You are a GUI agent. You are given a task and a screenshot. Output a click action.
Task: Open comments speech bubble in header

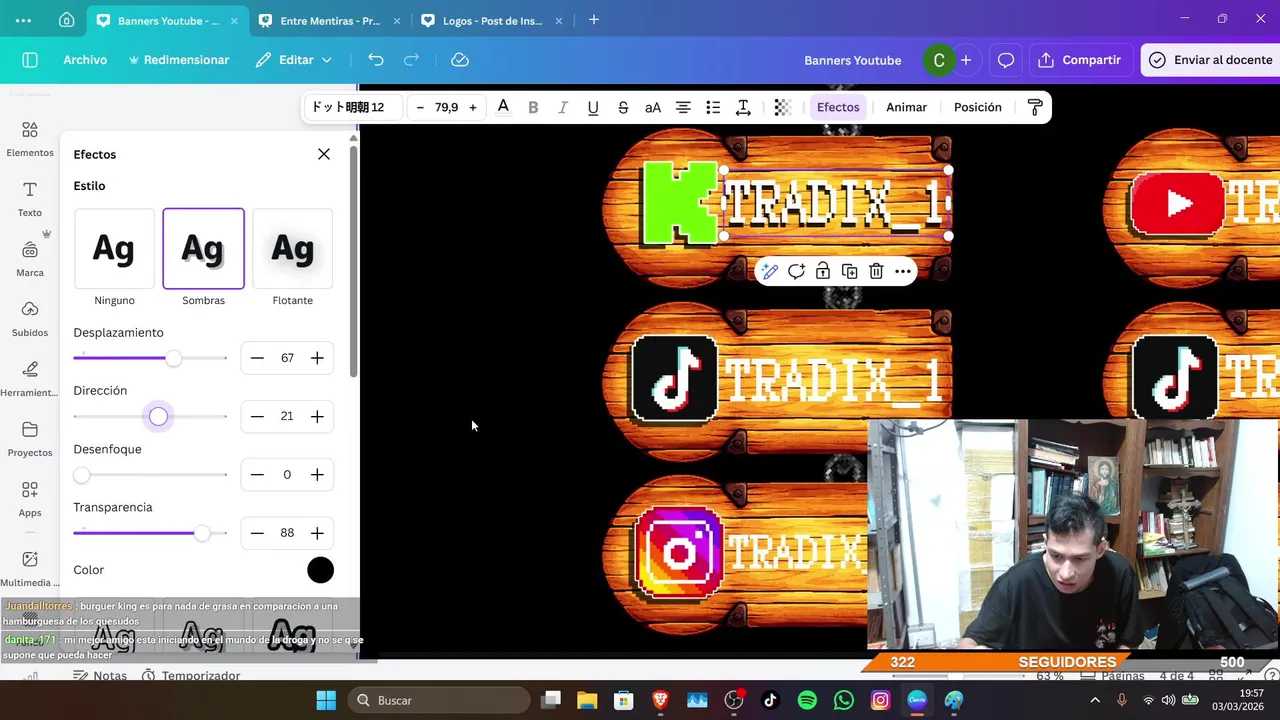[x=1006, y=60]
